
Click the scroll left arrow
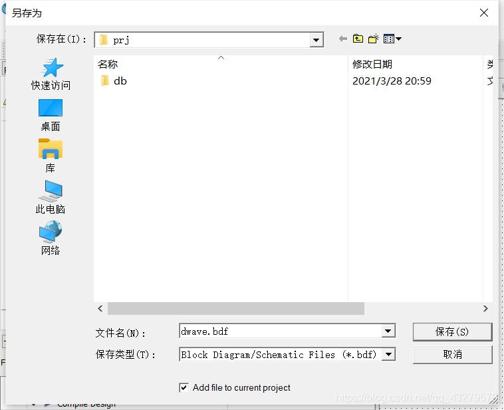(x=100, y=309)
